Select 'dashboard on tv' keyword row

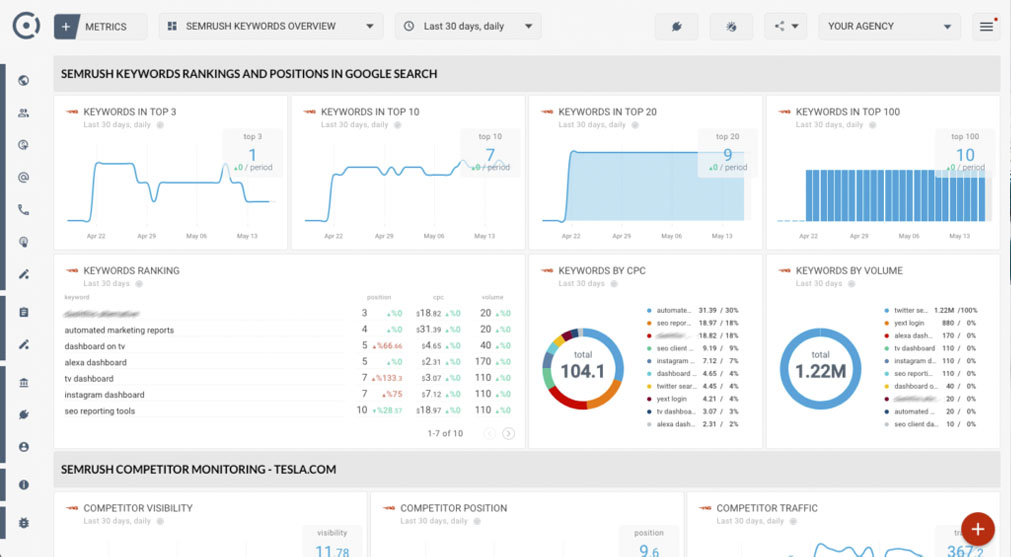(289, 346)
